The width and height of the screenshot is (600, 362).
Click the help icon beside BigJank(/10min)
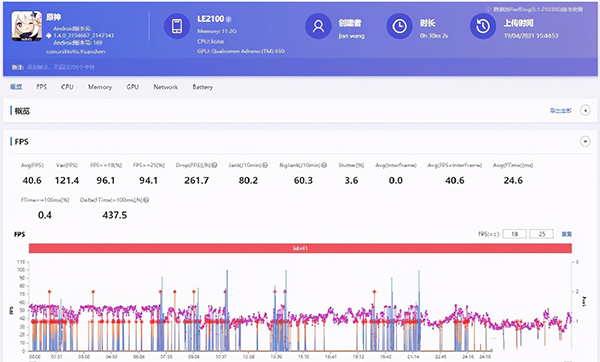324,165
